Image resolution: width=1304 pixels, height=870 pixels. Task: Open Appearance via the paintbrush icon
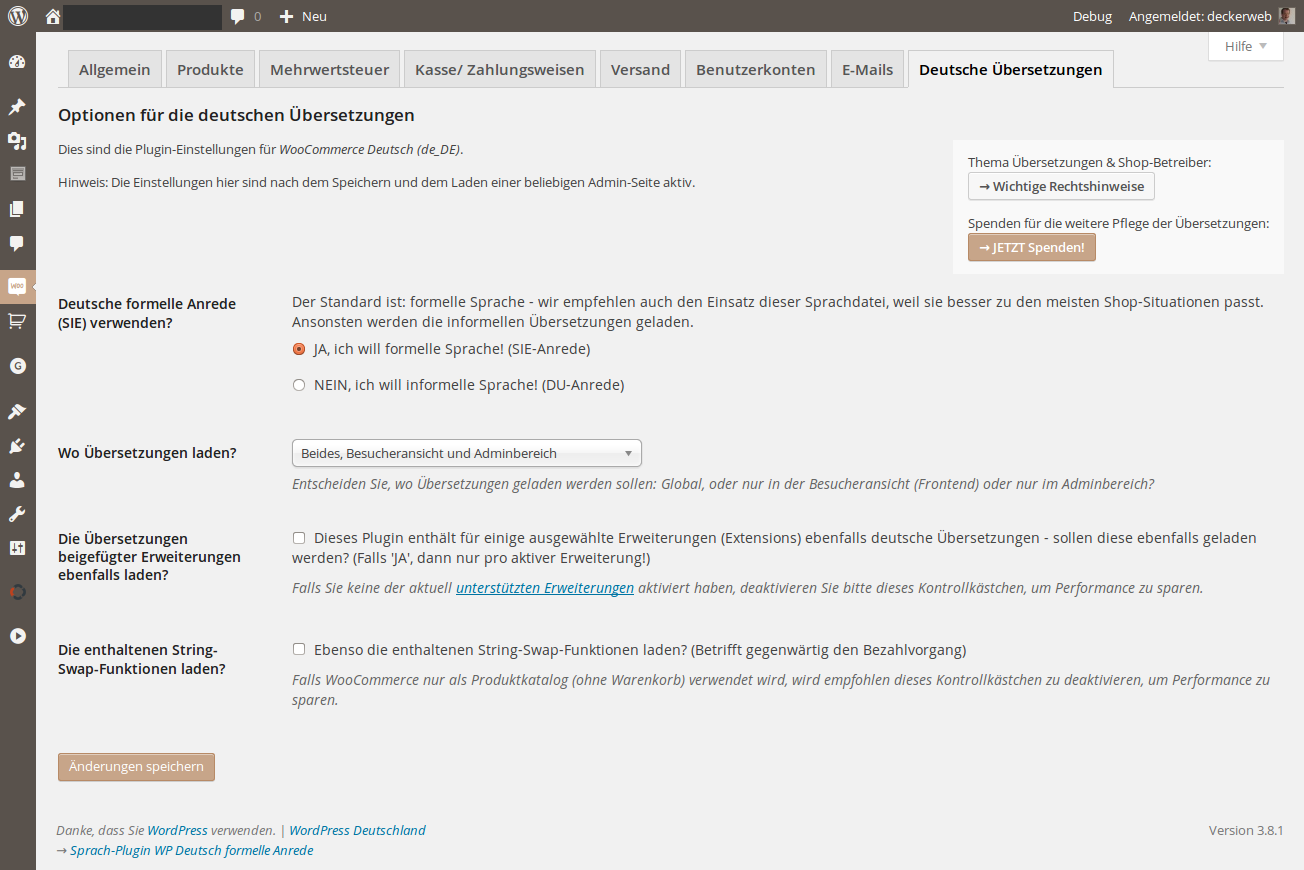[17, 411]
